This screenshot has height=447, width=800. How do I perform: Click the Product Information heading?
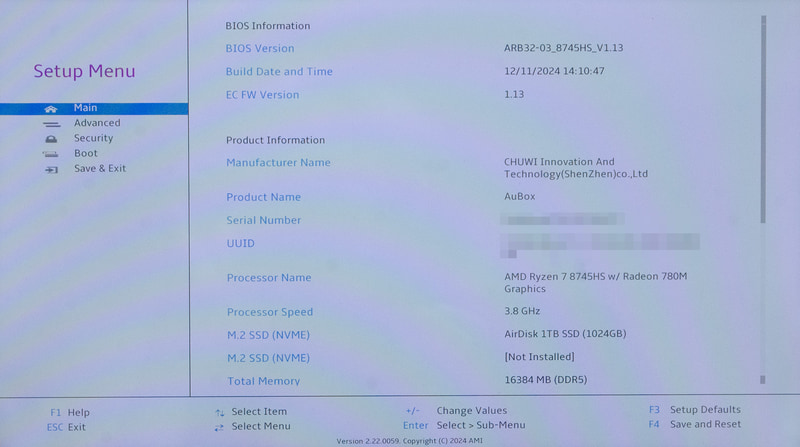276,140
